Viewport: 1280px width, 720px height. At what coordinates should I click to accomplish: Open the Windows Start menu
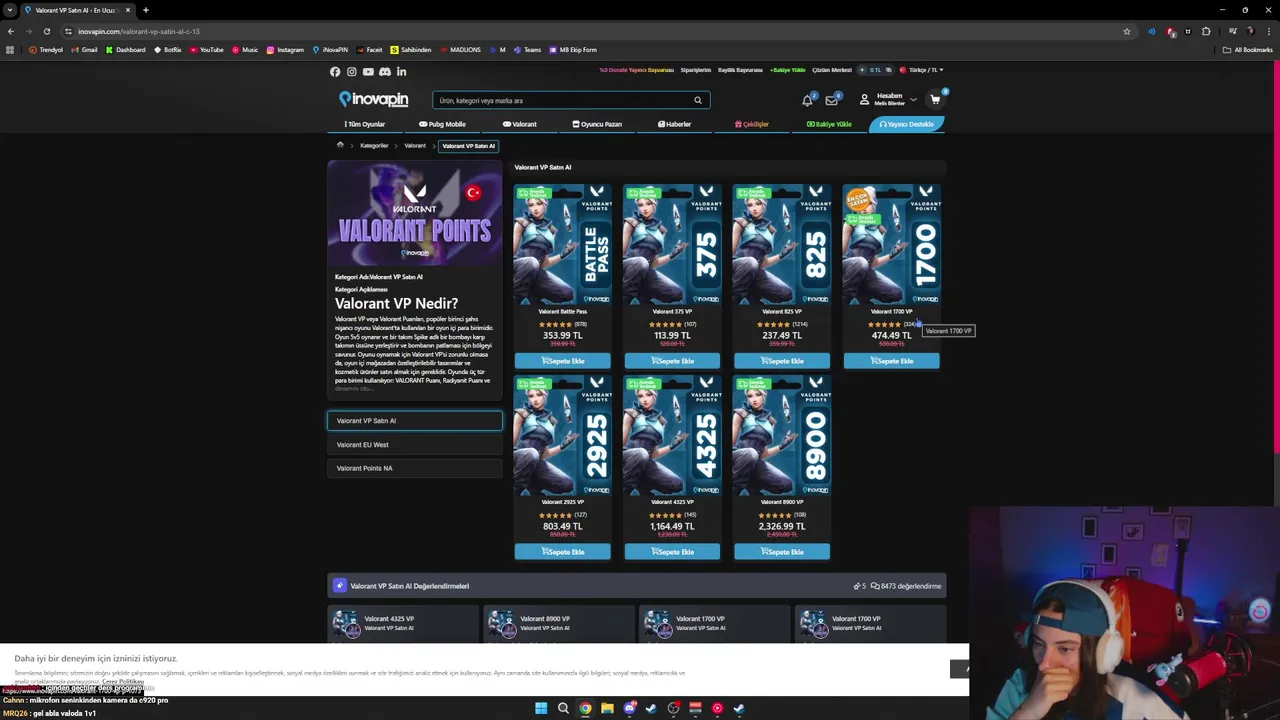pyautogui.click(x=541, y=708)
